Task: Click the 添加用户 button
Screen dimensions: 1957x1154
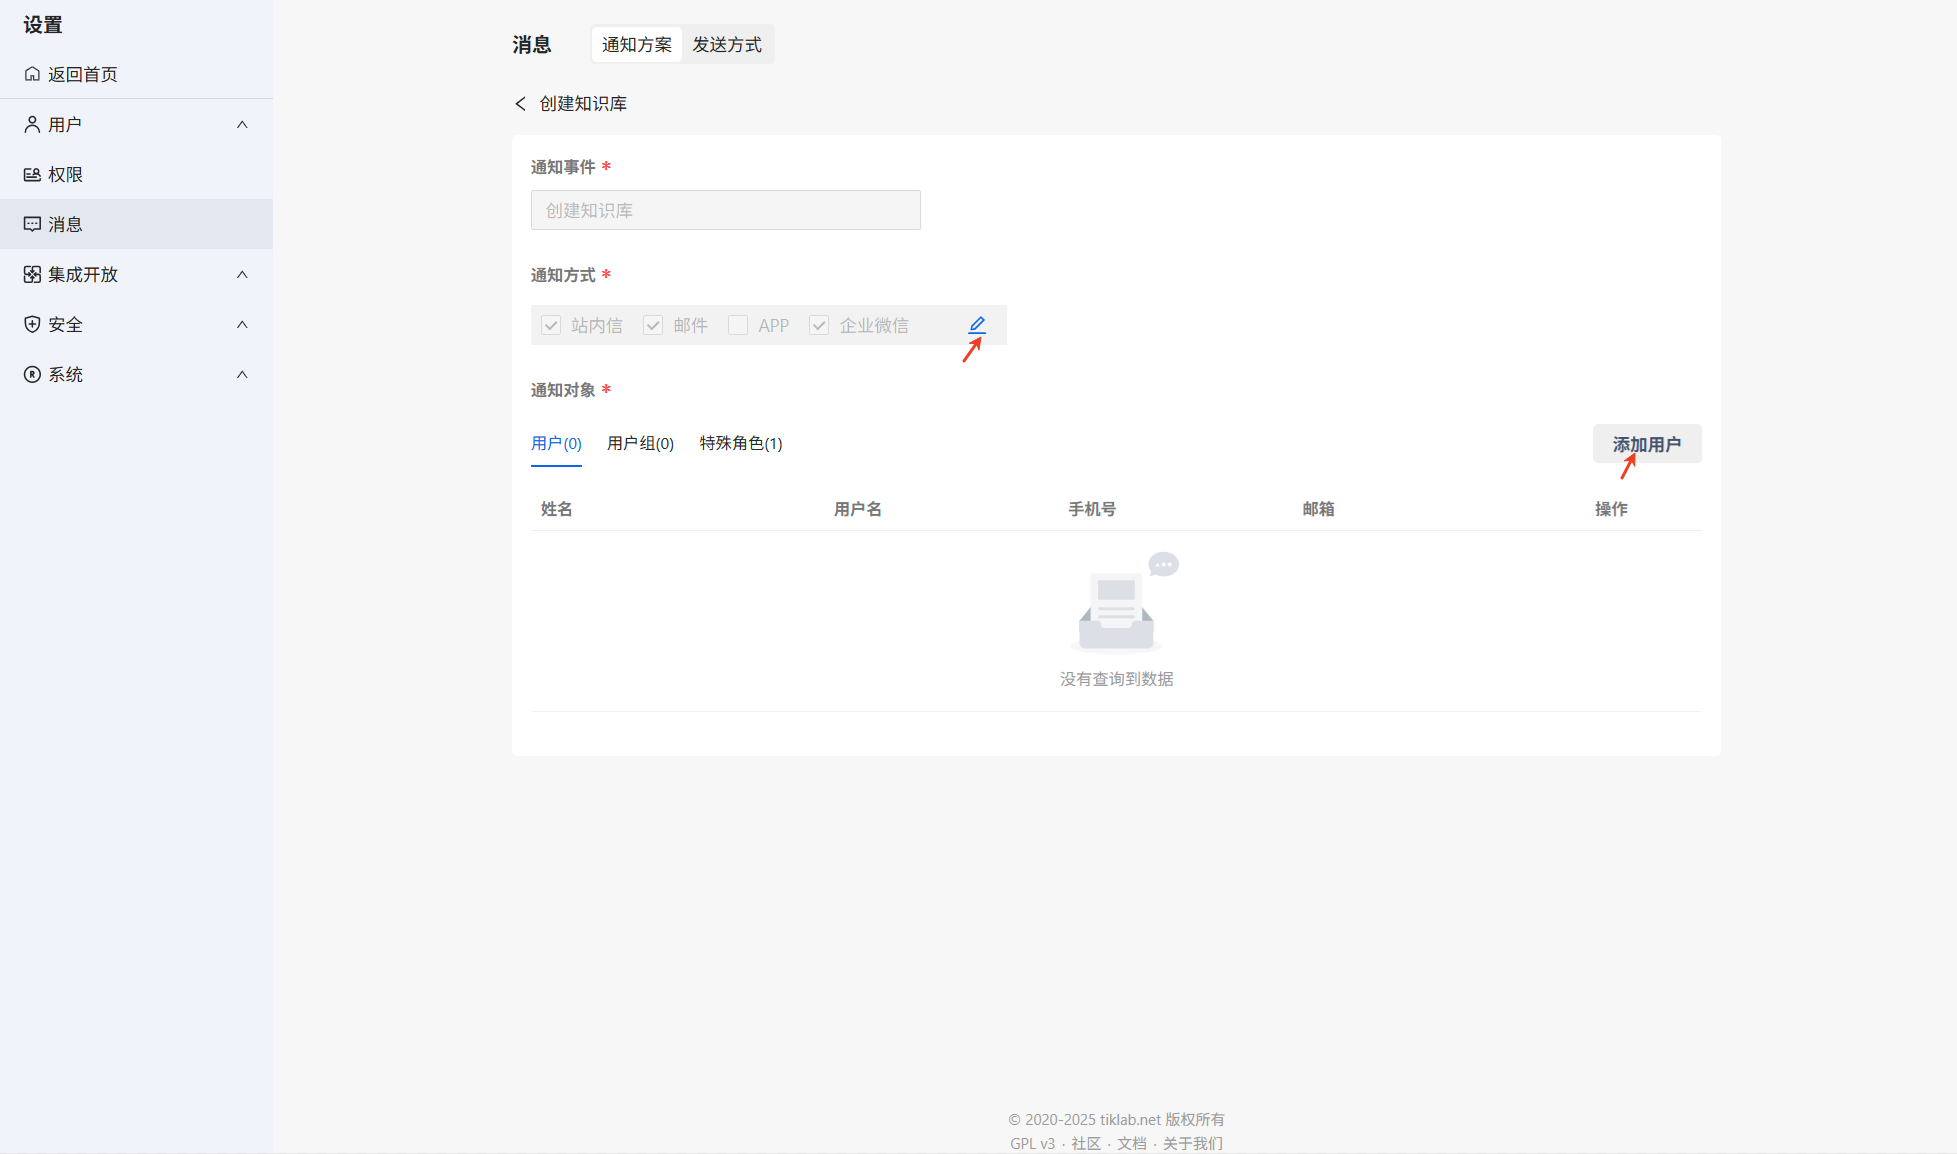Action: tap(1646, 444)
